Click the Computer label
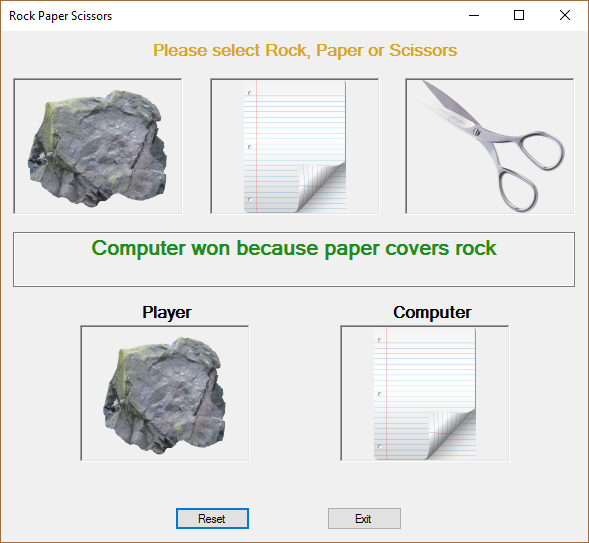Image resolution: width=589 pixels, height=543 pixels. pyautogui.click(x=432, y=312)
